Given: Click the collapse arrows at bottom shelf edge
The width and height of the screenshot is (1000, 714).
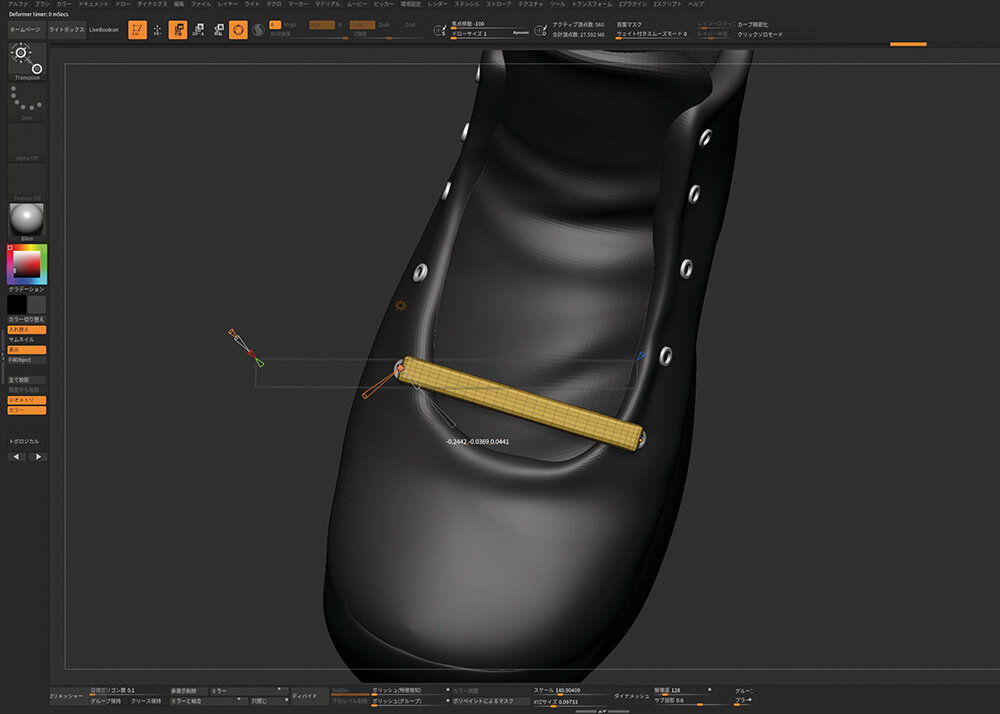Looking at the screenshot, I should point(602,711).
